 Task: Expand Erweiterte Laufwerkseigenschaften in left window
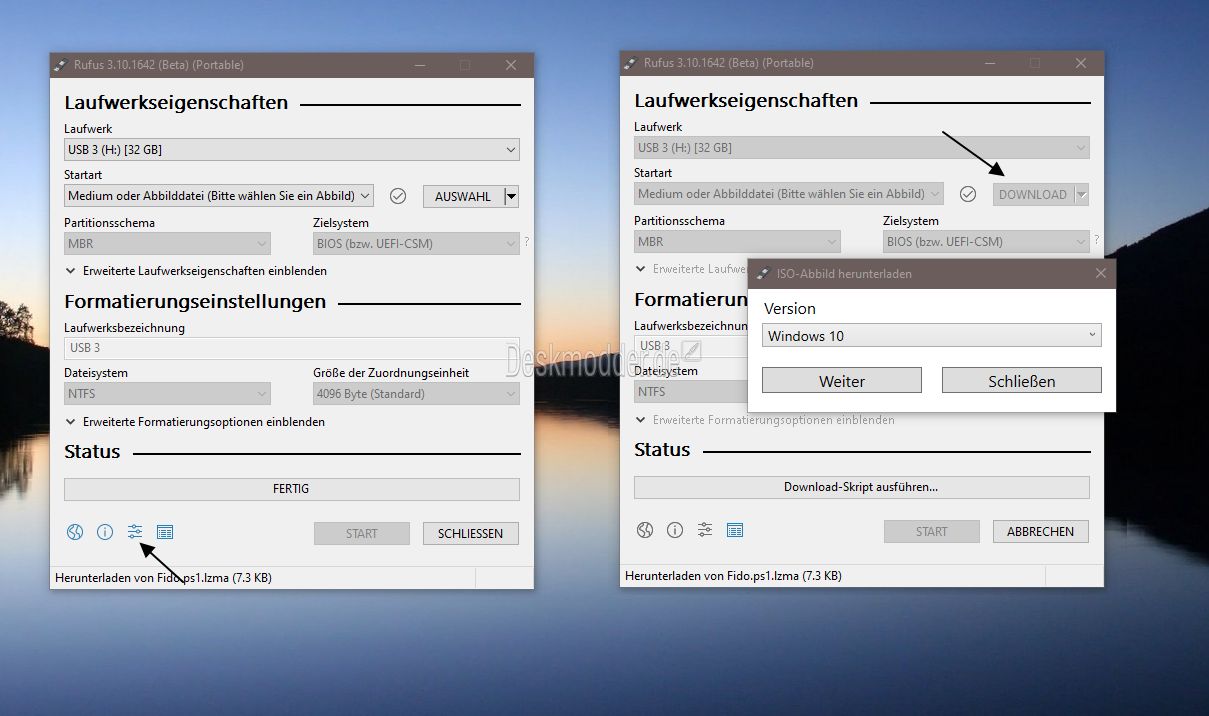pos(196,271)
